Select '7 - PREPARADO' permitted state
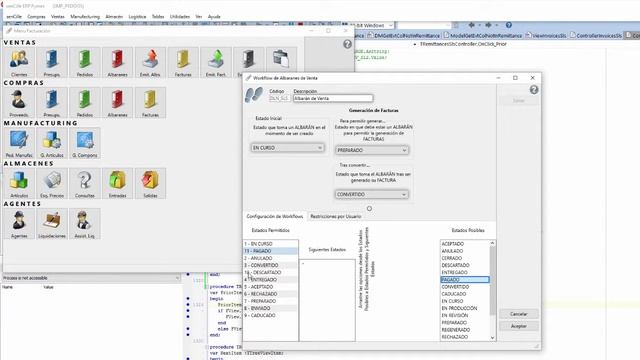 coord(271,301)
